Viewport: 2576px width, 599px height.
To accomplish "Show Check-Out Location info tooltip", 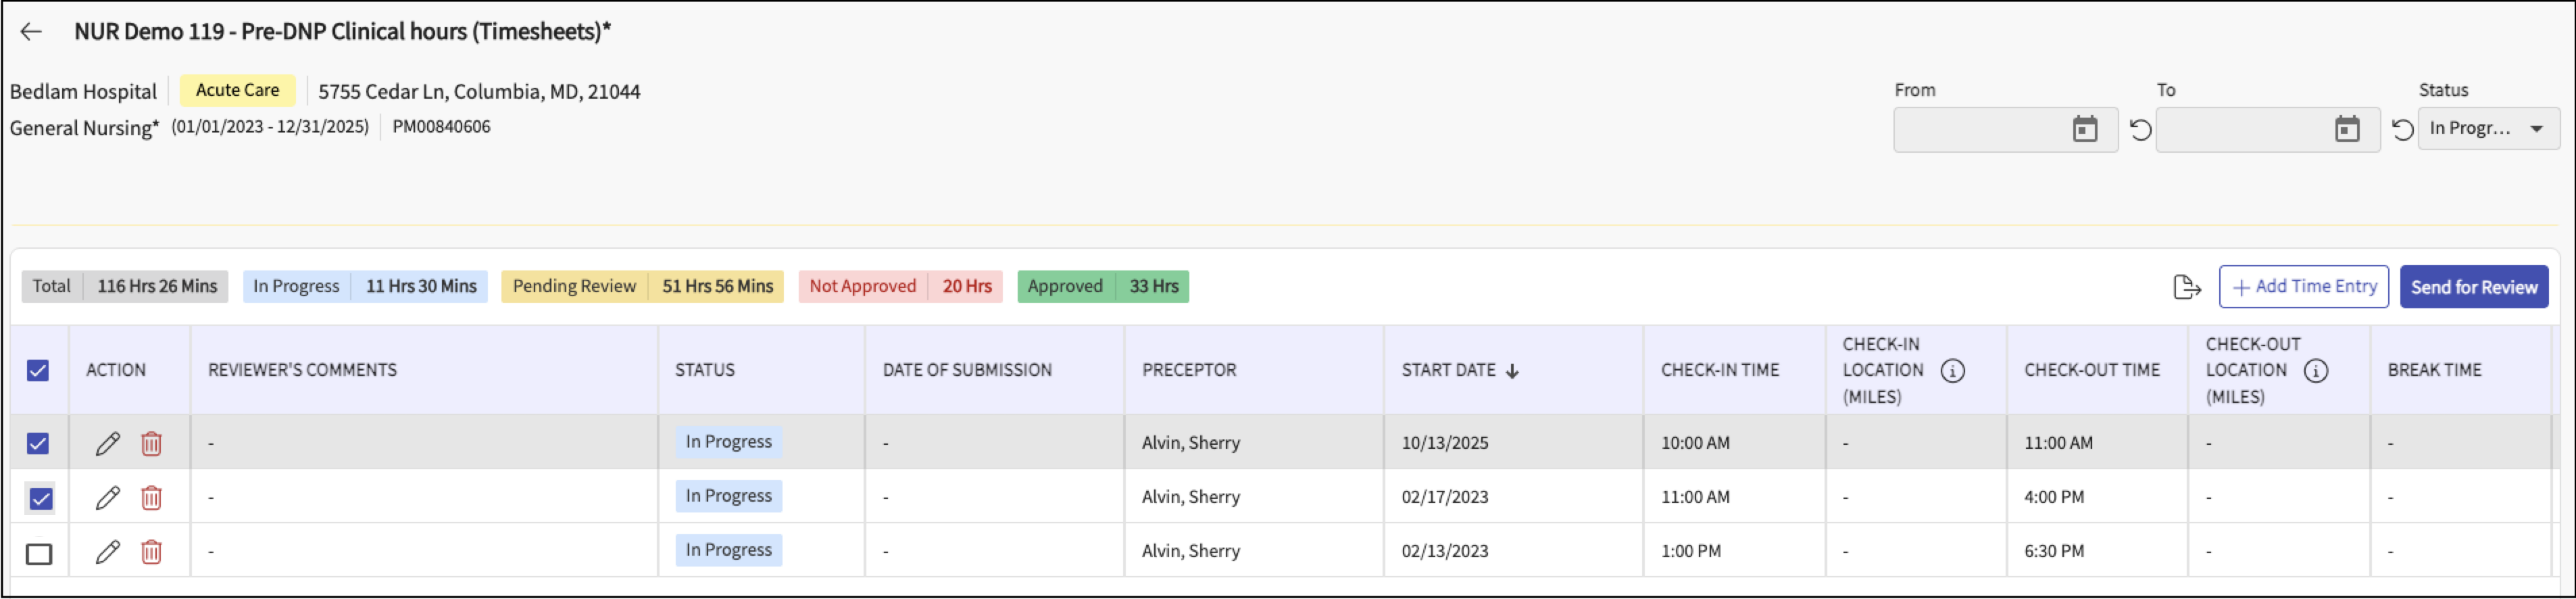I will [2315, 371].
